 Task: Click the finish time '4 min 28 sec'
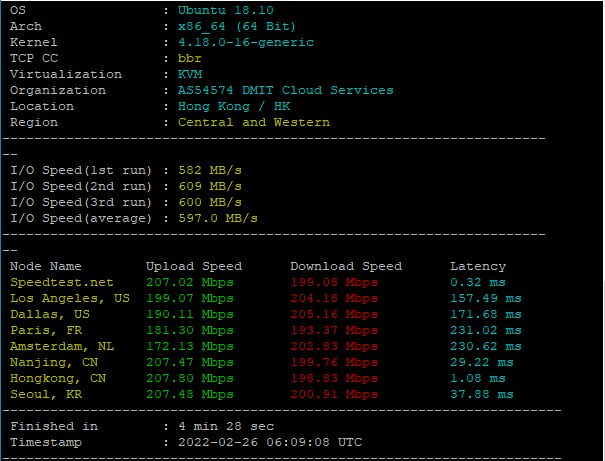click(x=226, y=426)
